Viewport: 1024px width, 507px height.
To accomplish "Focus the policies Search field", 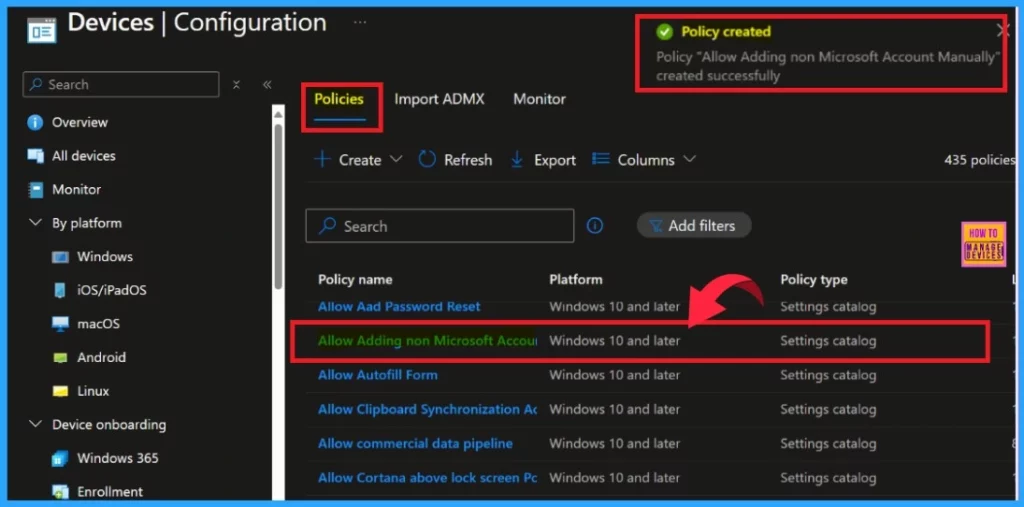I will (x=440, y=226).
